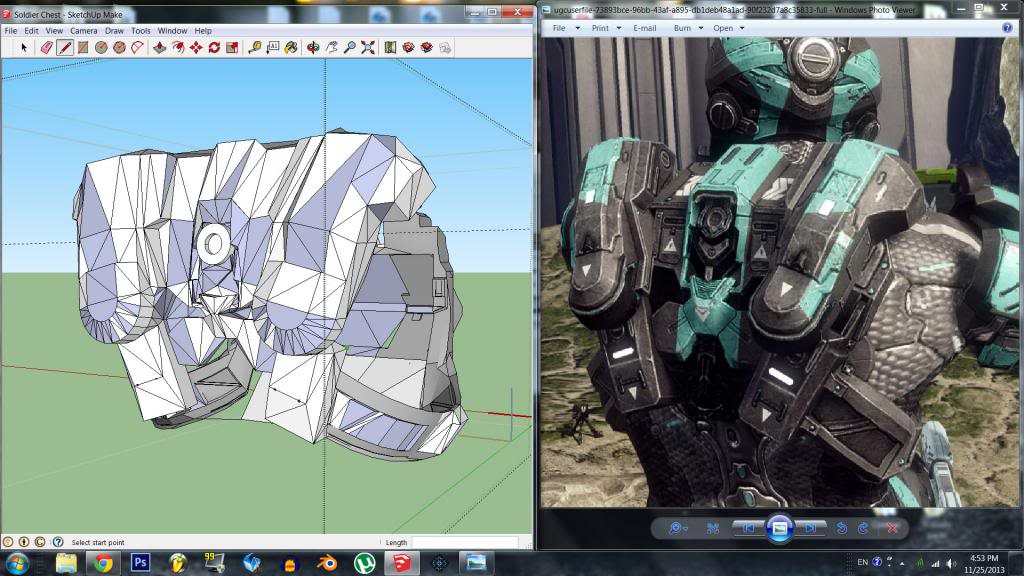The height and width of the screenshot is (576, 1024).
Task: Click the actual size button in Photo Viewer
Action: 712,528
